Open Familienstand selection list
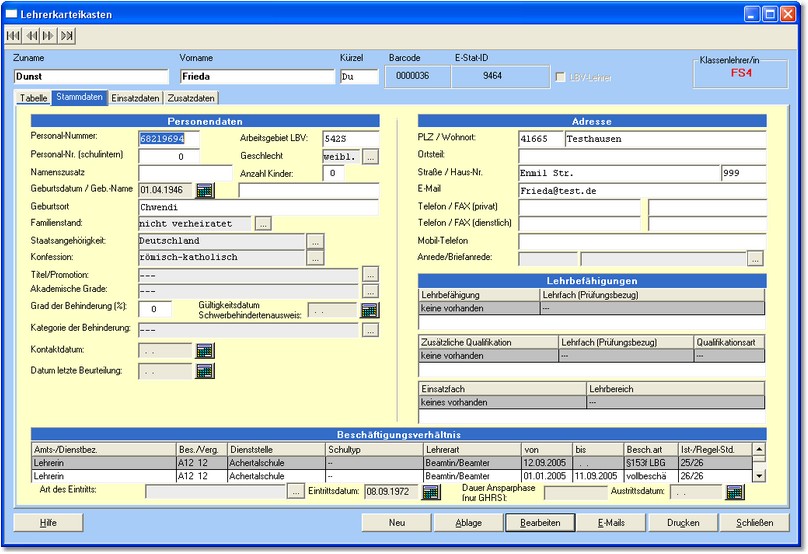808x554 pixels. [x=264, y=223]
